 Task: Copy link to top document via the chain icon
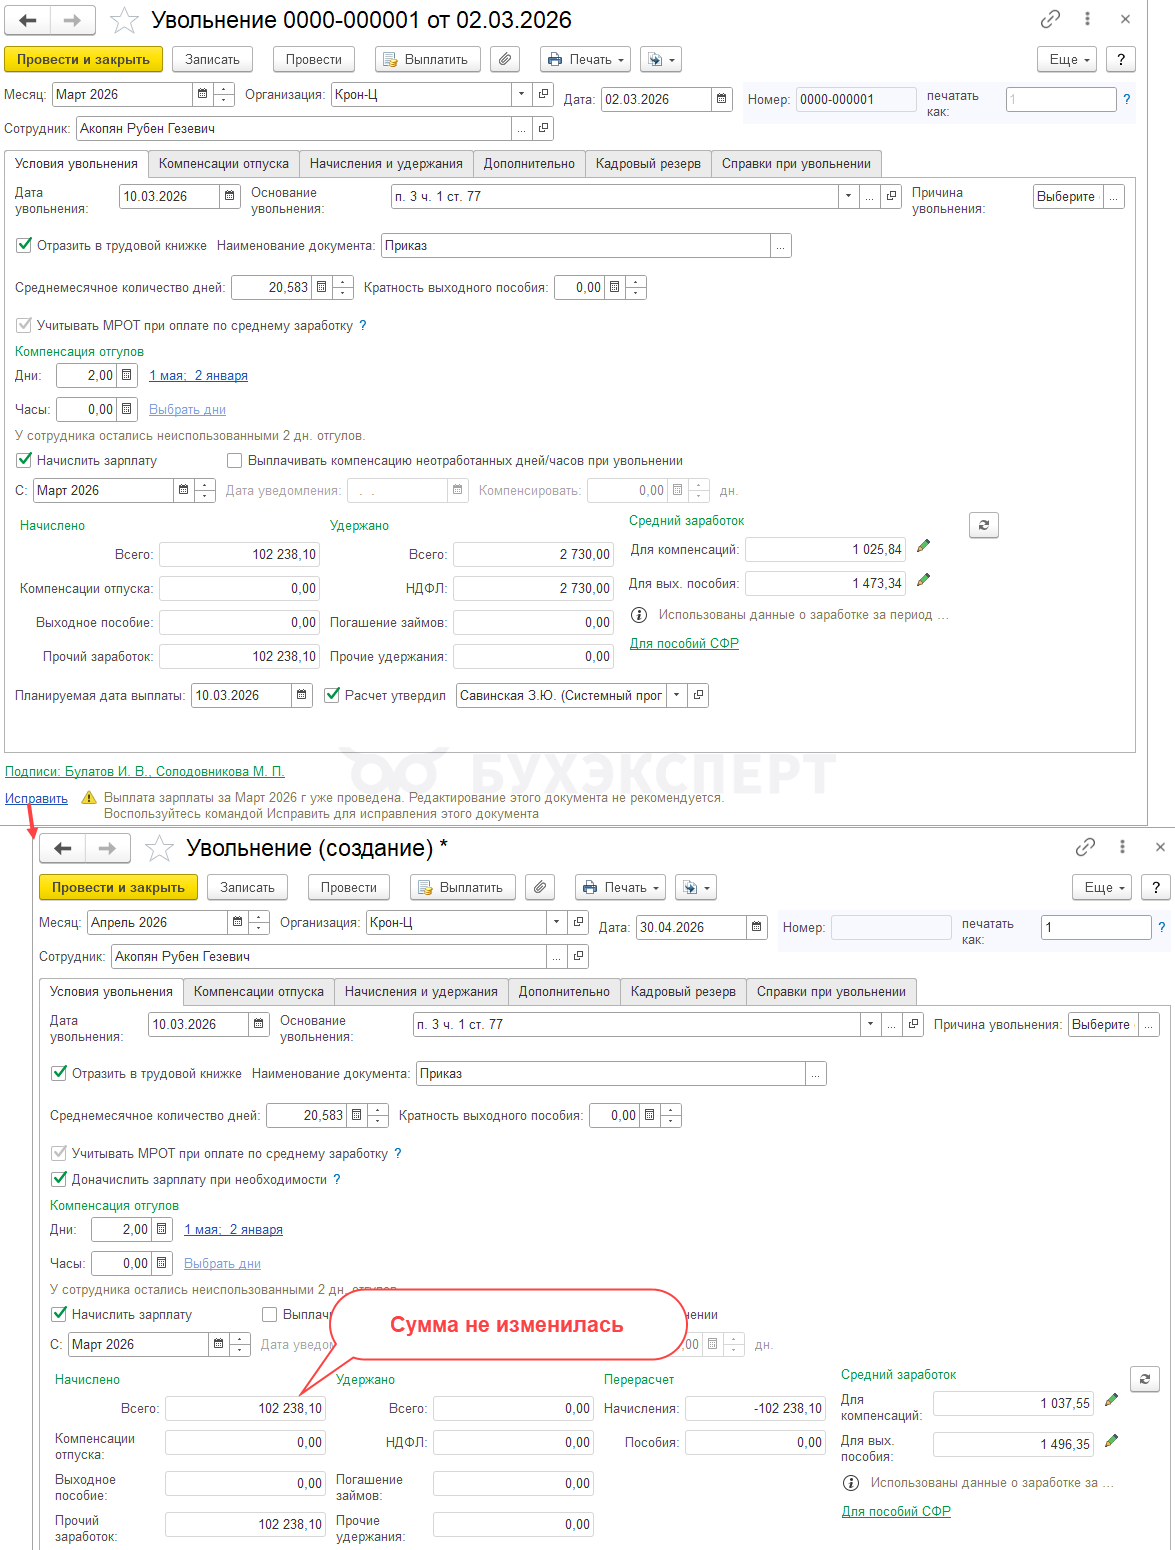(x=1050, y=19)
